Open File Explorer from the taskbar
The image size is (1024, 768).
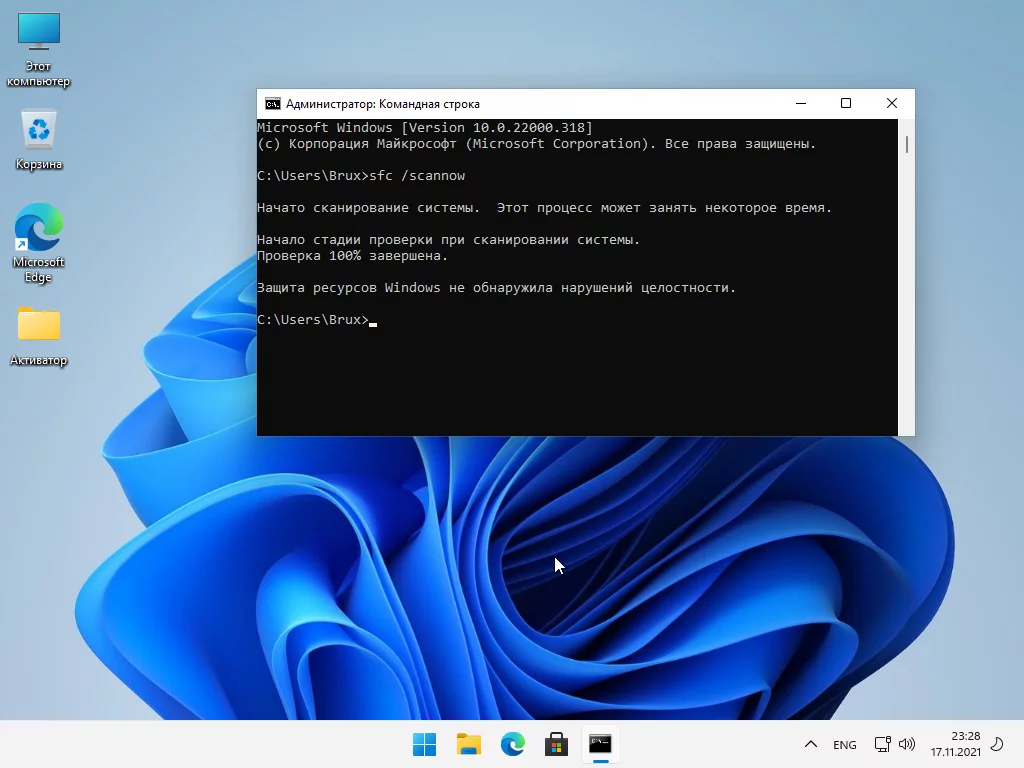coord(468,744)
